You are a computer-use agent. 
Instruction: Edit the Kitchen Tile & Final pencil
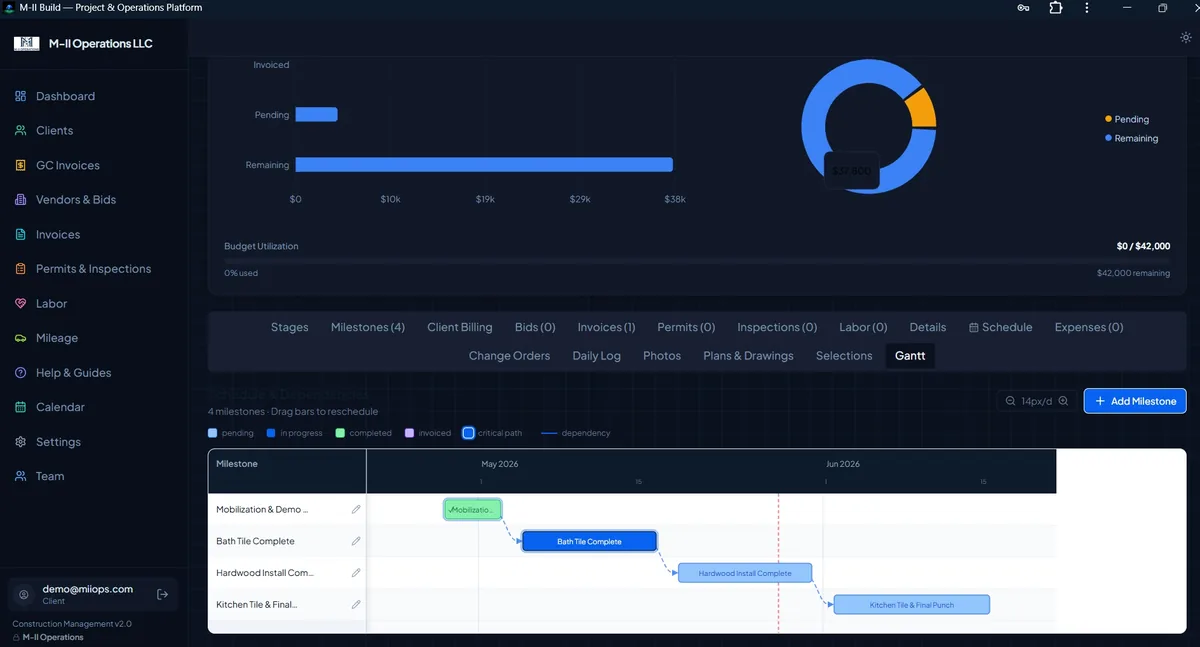356,605
